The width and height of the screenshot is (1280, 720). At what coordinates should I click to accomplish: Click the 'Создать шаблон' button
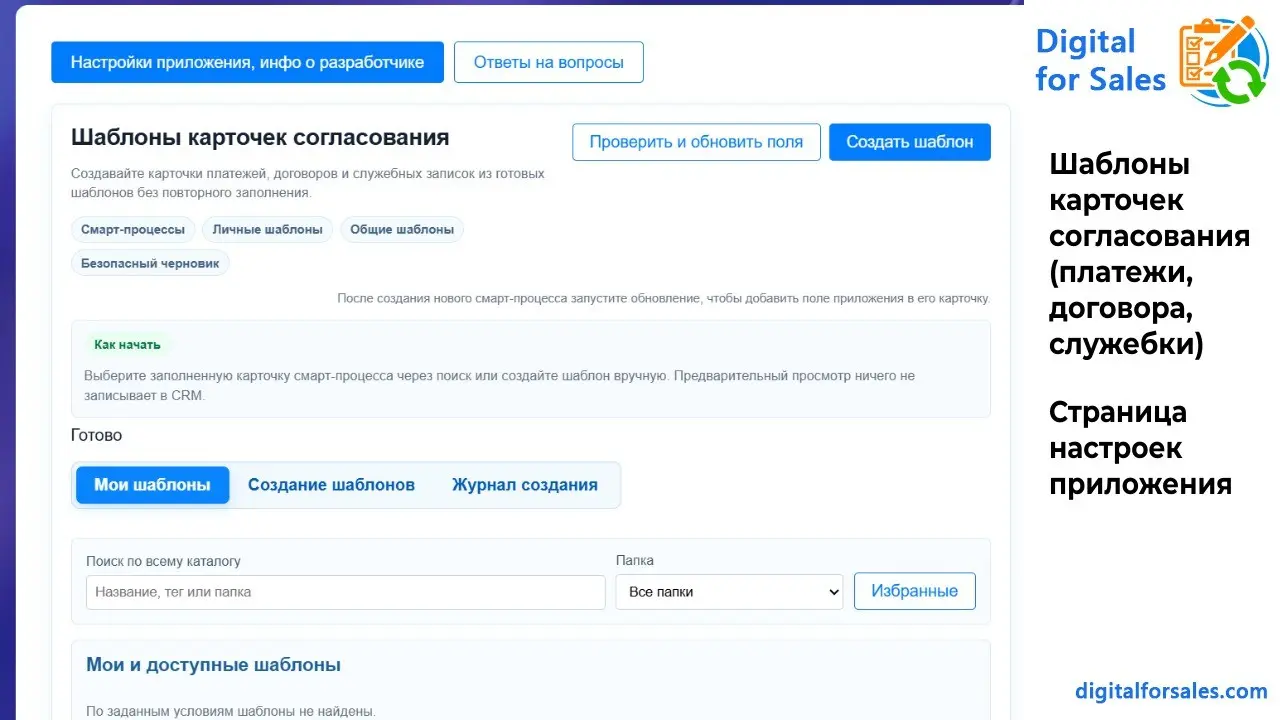[909, 142]
